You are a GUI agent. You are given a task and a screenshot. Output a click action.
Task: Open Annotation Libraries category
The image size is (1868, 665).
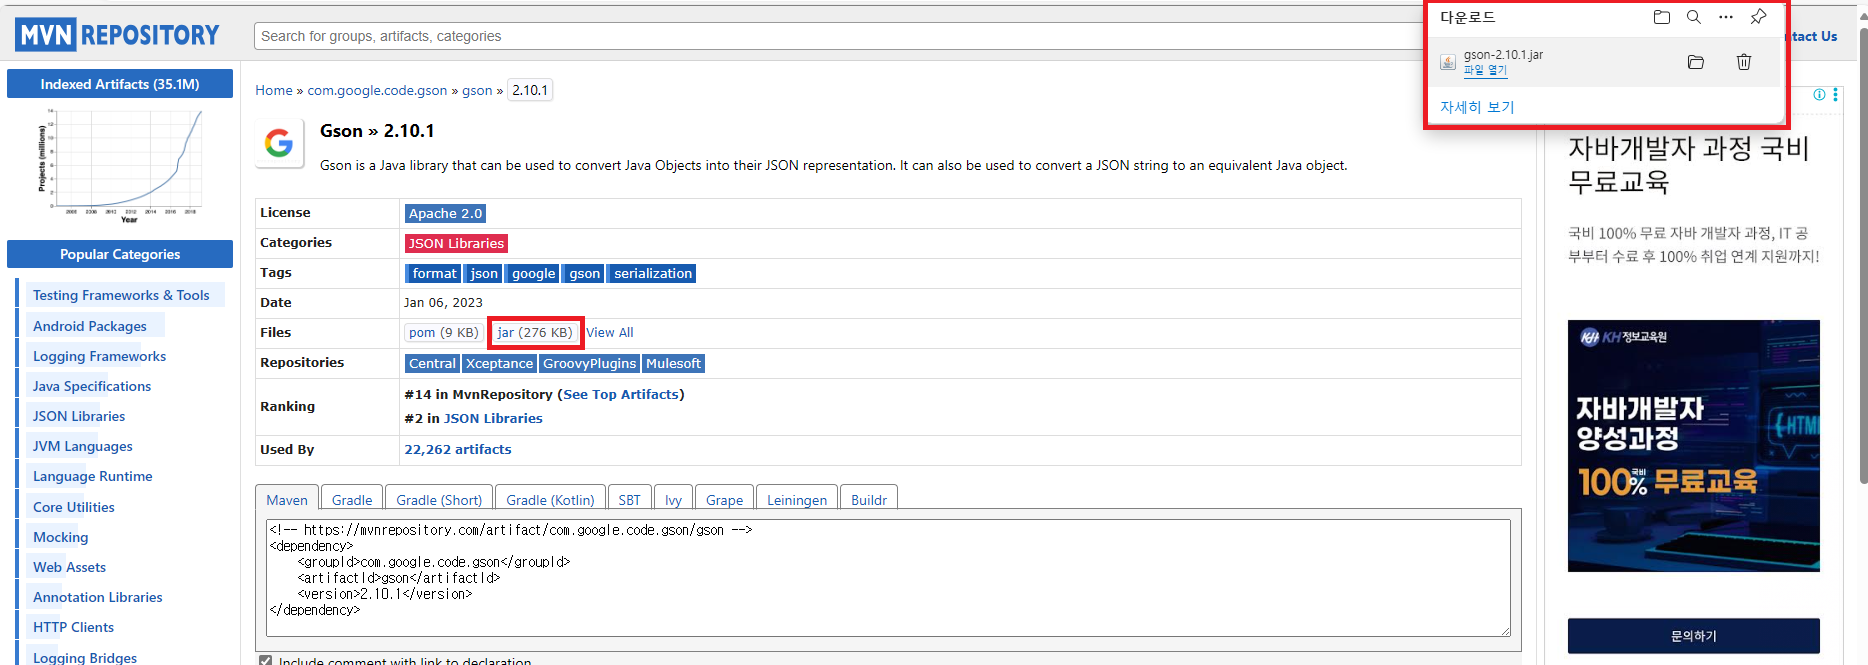tap(98, 597)
